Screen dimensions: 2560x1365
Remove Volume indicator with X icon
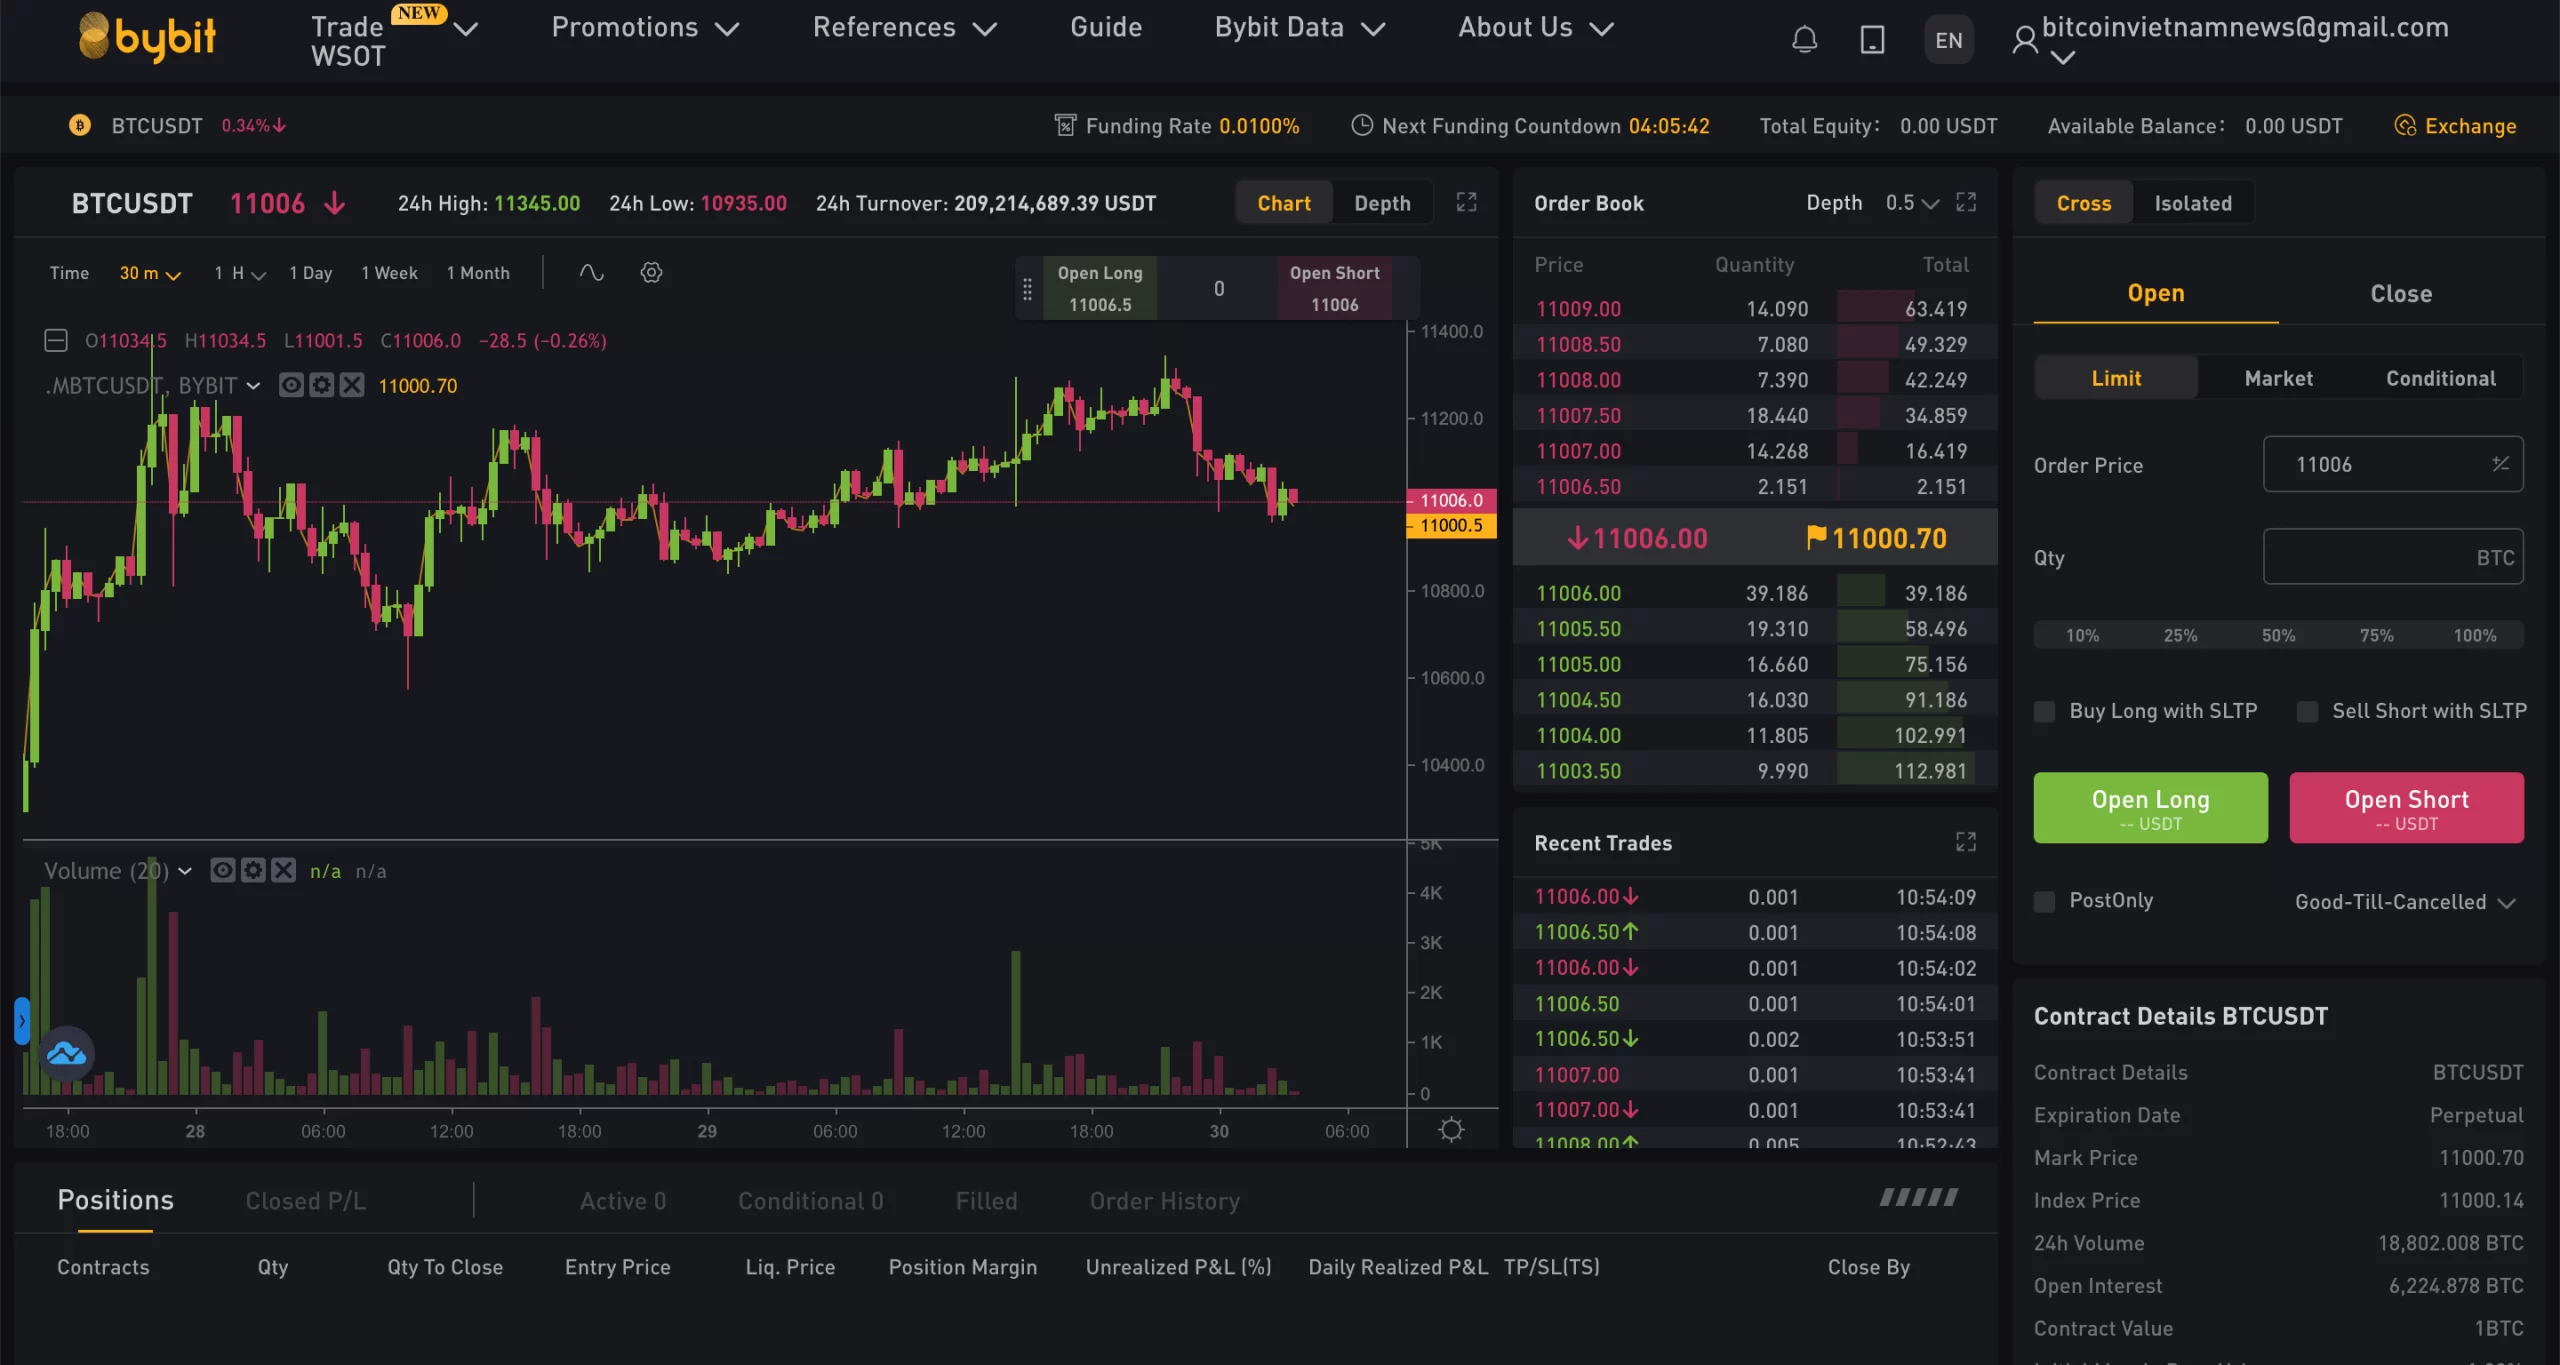[x=284, y=870]
